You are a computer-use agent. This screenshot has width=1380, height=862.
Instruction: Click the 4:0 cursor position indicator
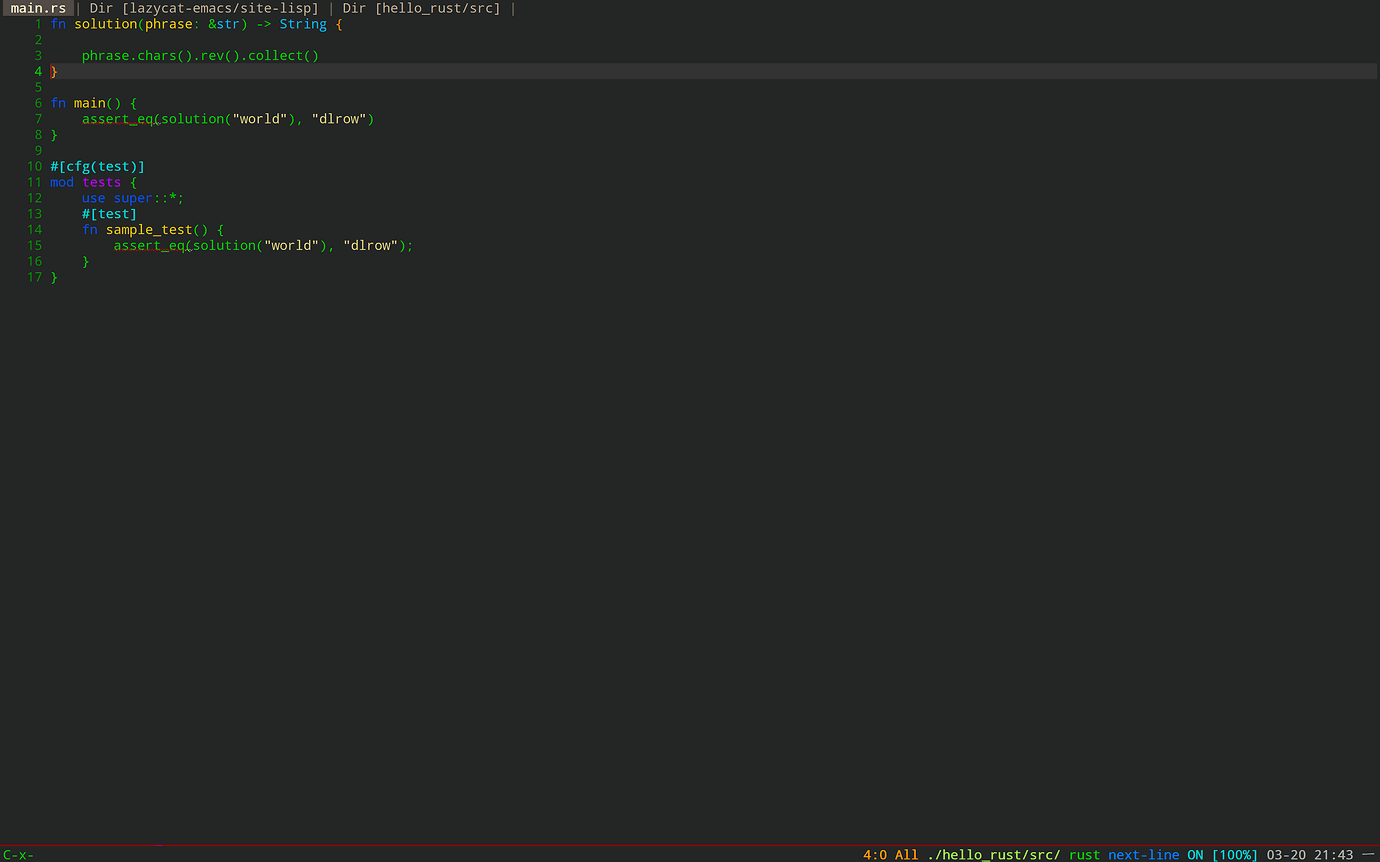tap(875, 855)
